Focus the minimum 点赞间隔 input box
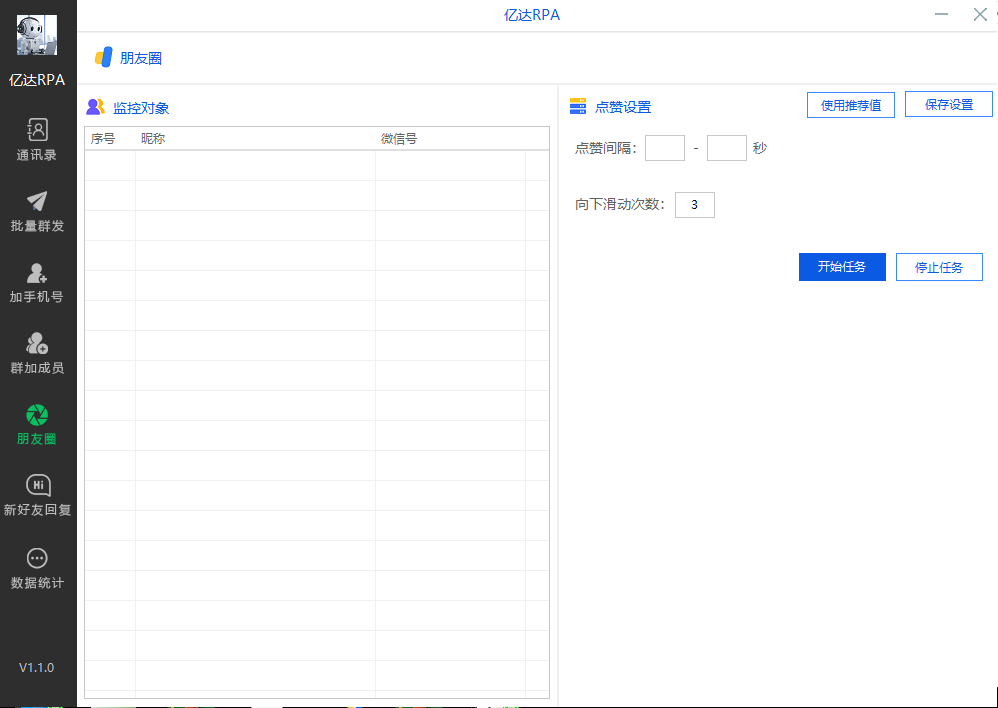The height and width of the screenshot is (708, 998). click(664, 148)
